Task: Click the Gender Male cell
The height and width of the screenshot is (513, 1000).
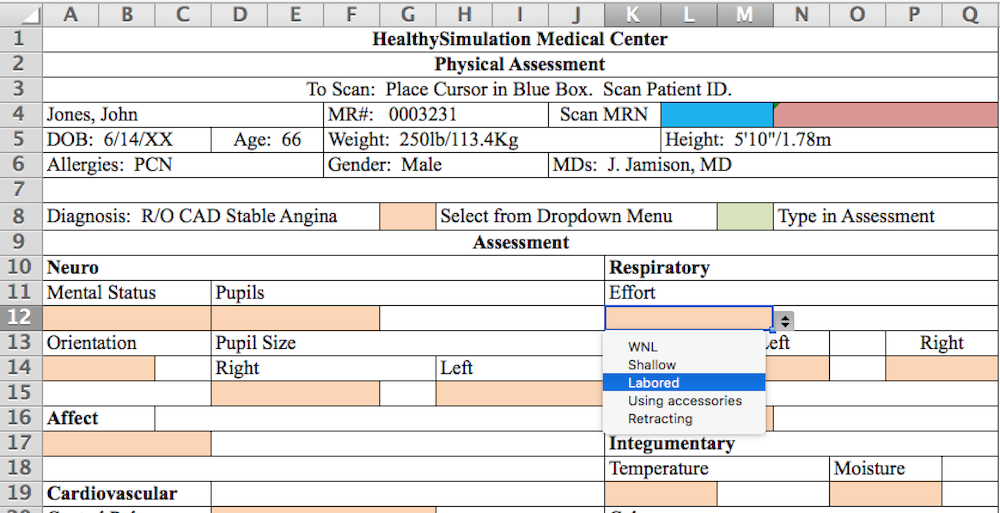Action: point(436,165)
